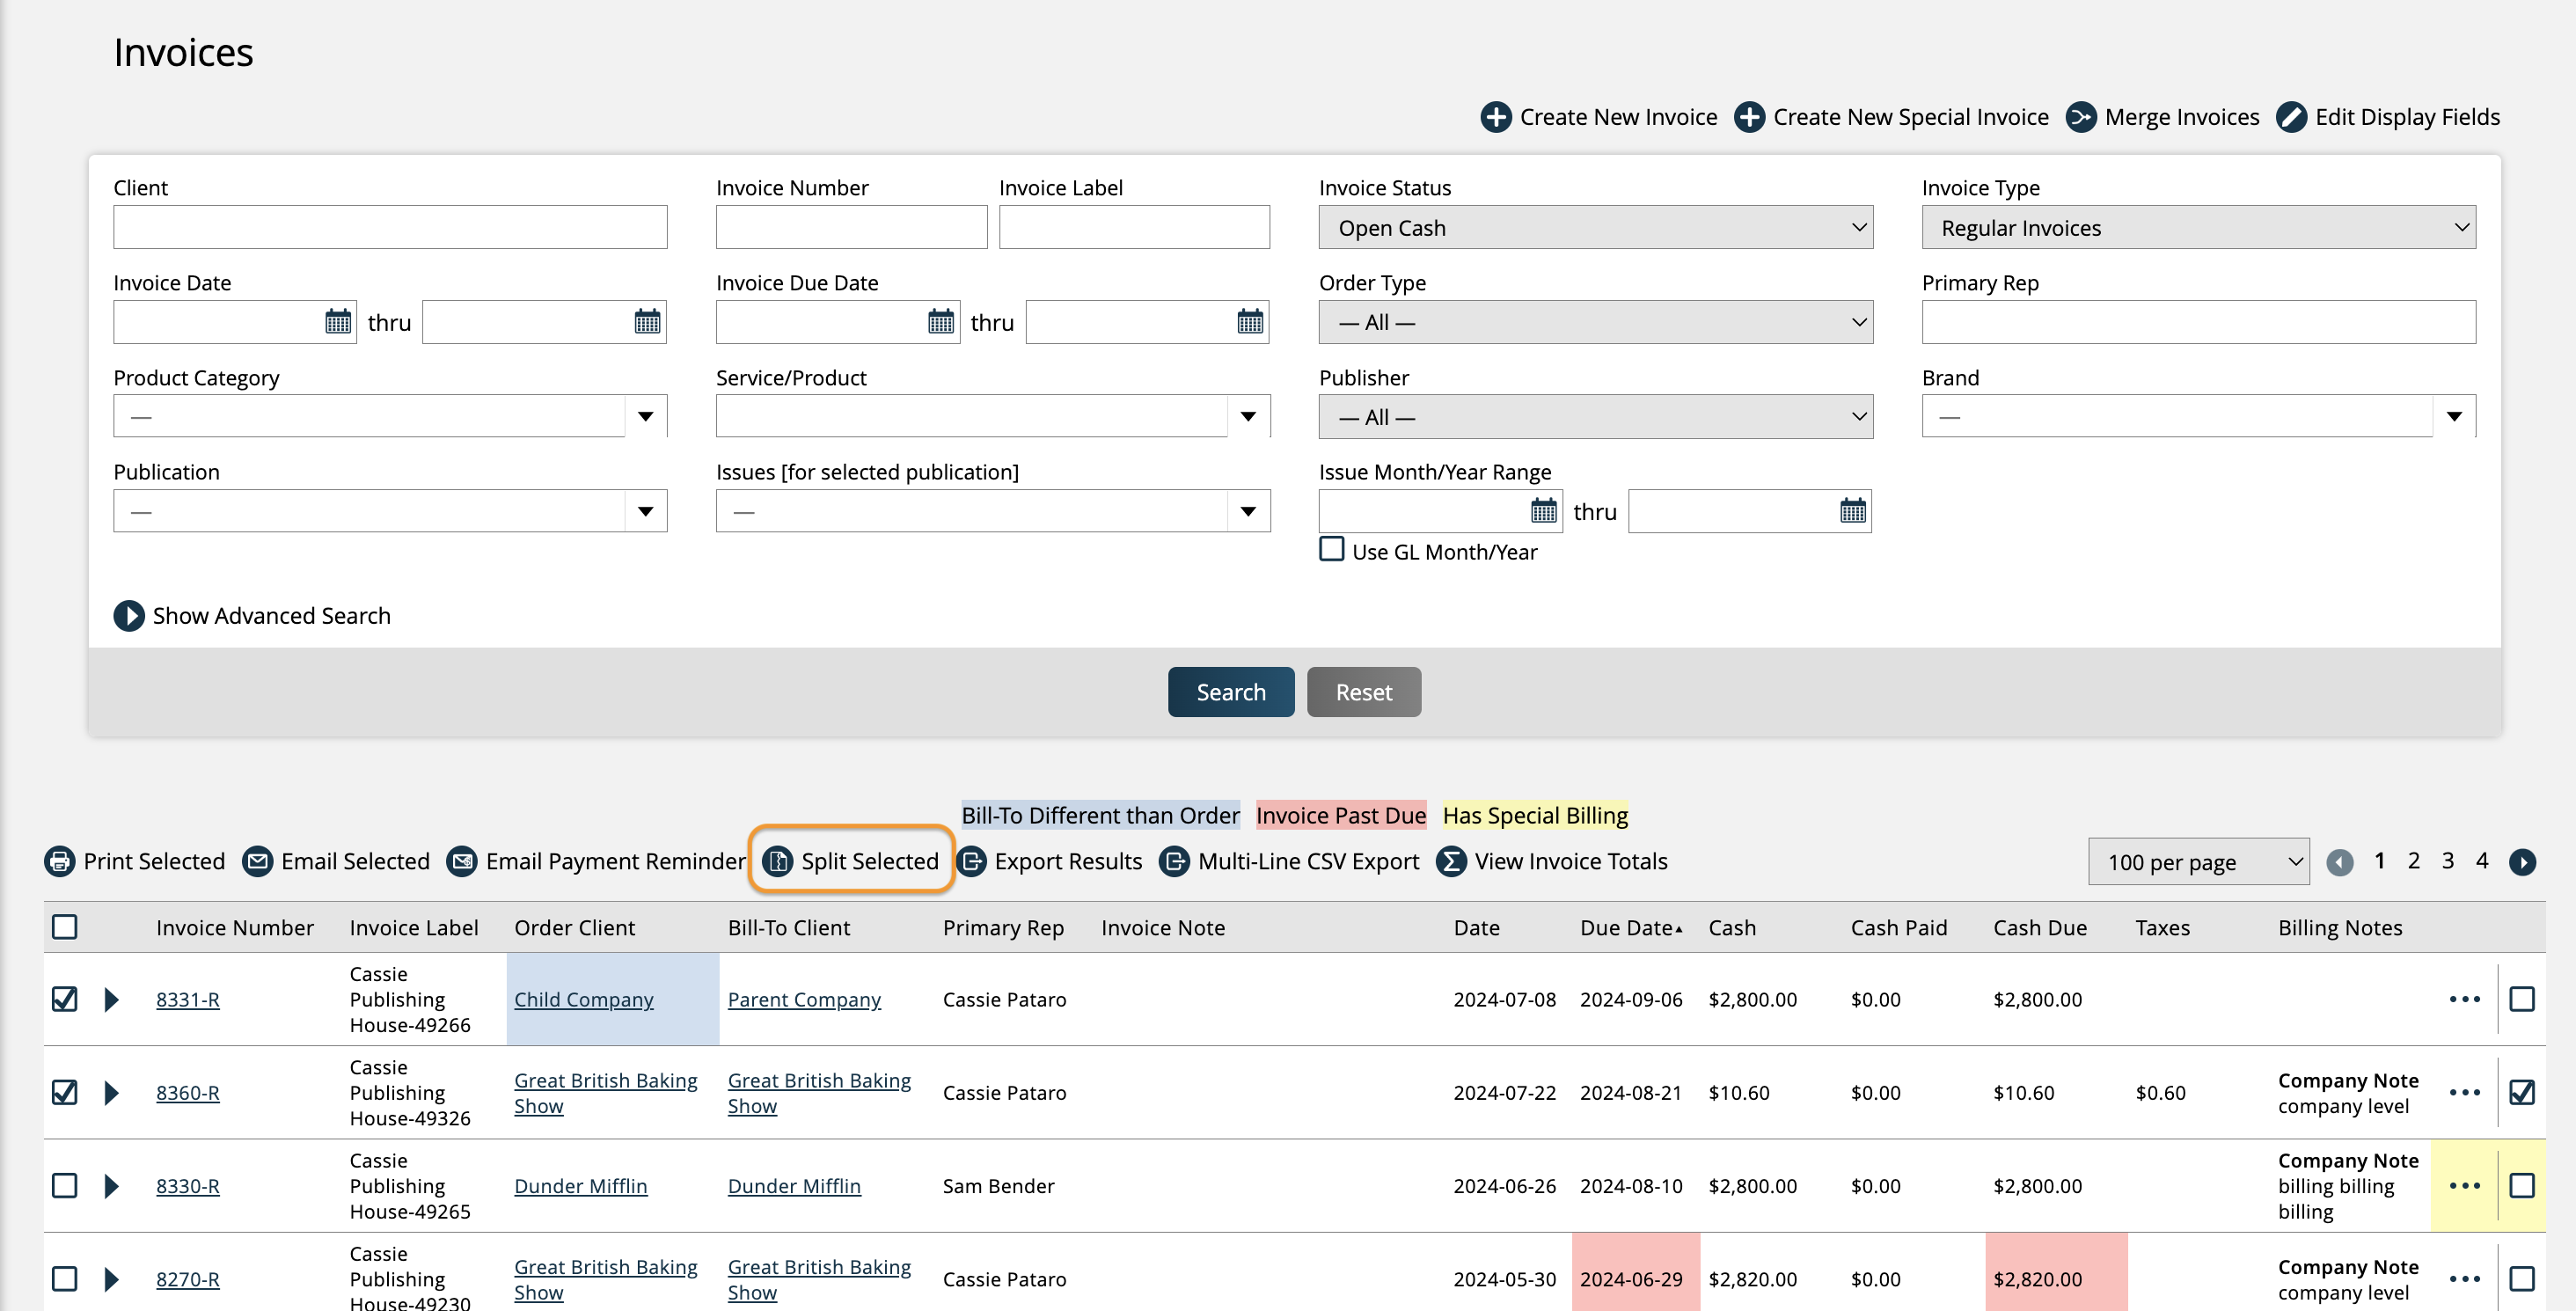2576x1311 pixels.
Task: Open the Dunder Mifflin client link
Action: pyautogui.click(x=580, y=1186)
